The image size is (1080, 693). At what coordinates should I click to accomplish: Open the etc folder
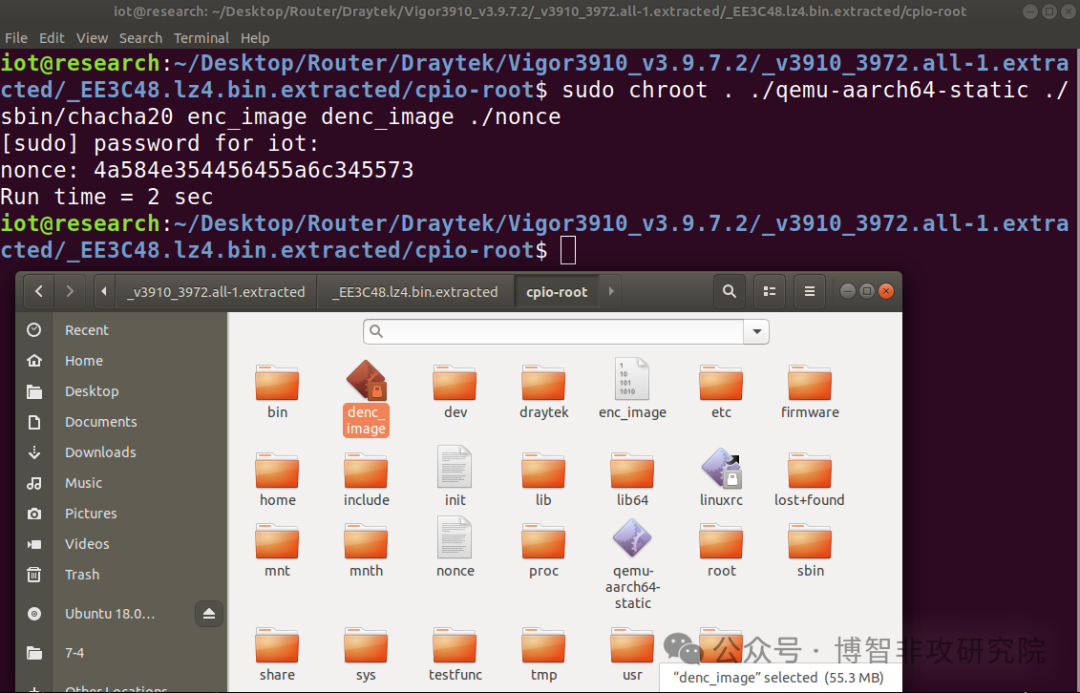tap(721, 383)
